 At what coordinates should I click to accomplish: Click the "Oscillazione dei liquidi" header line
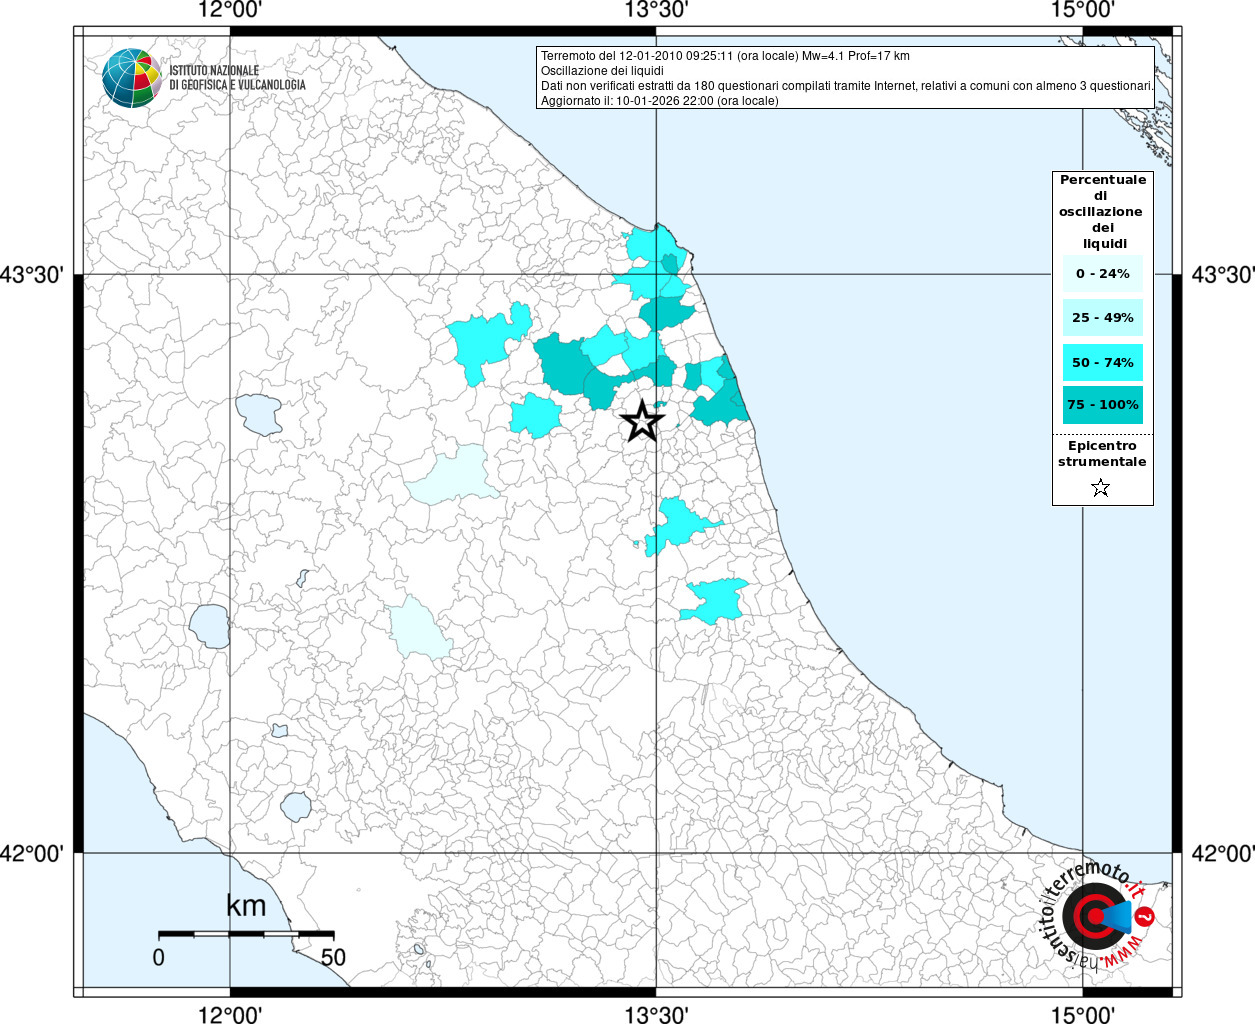[602, 71]
